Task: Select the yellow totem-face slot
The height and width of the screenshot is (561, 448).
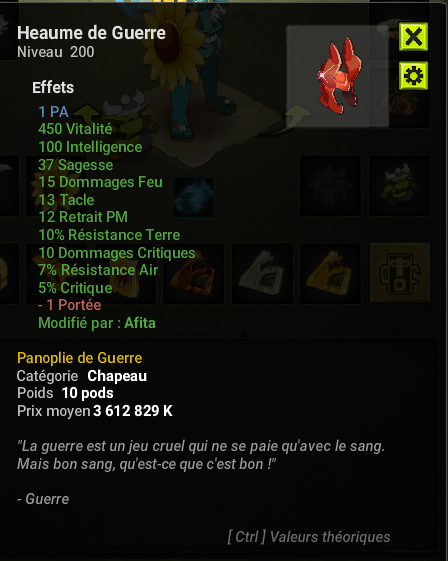Action: 400,273
